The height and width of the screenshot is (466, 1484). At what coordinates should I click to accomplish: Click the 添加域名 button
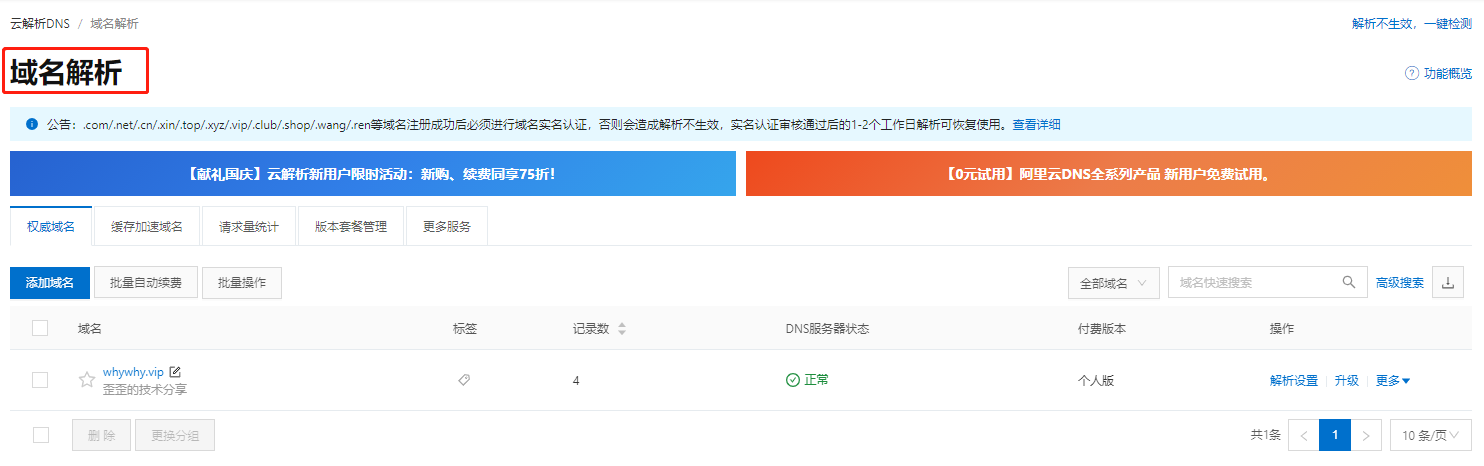50,283
